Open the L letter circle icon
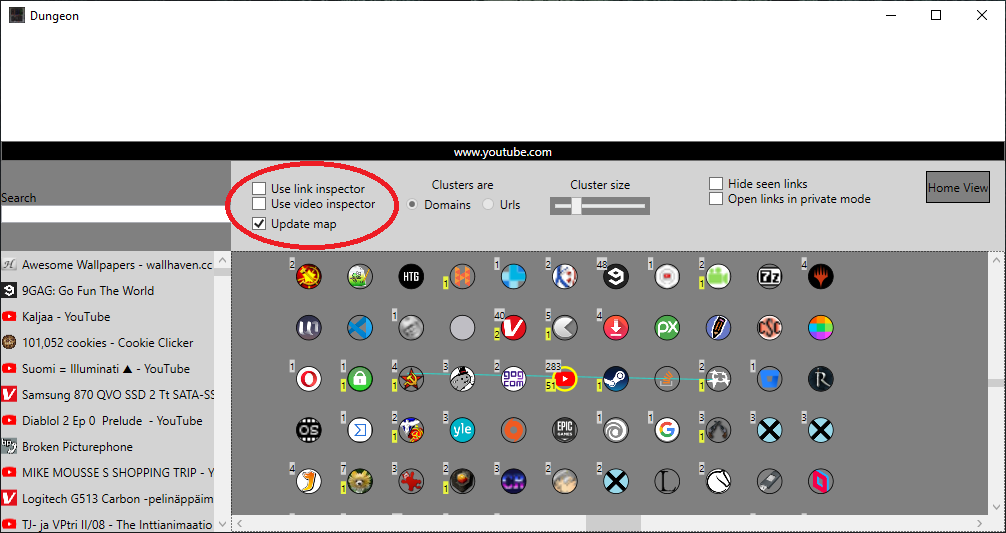 667,481
